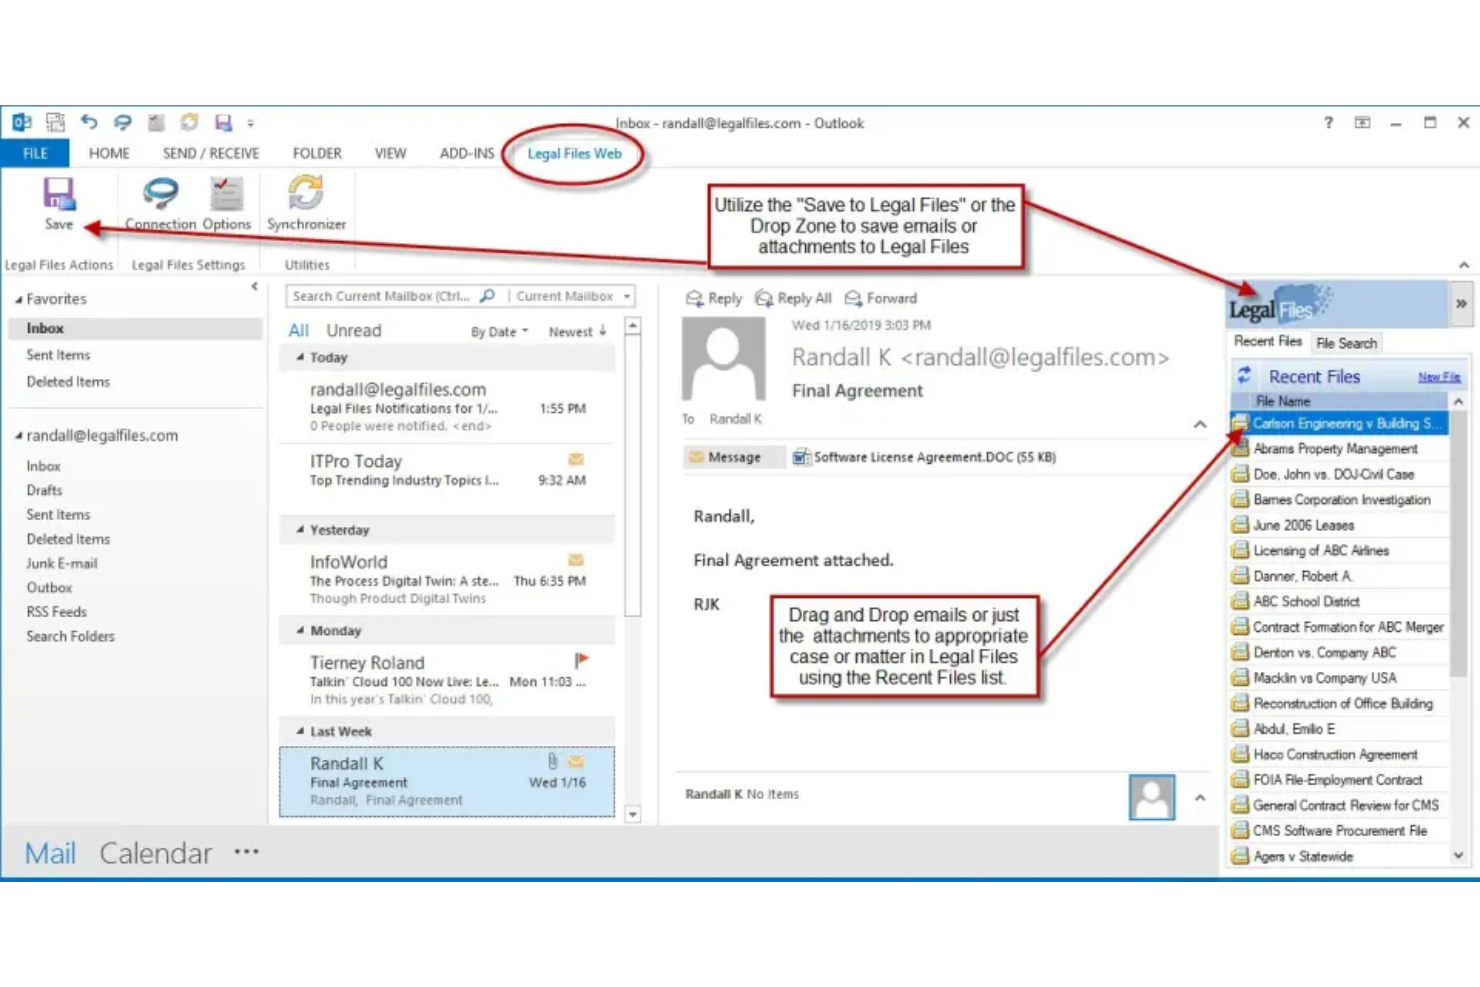Select Carlson Engineering v Building file

click(1338, 423)
